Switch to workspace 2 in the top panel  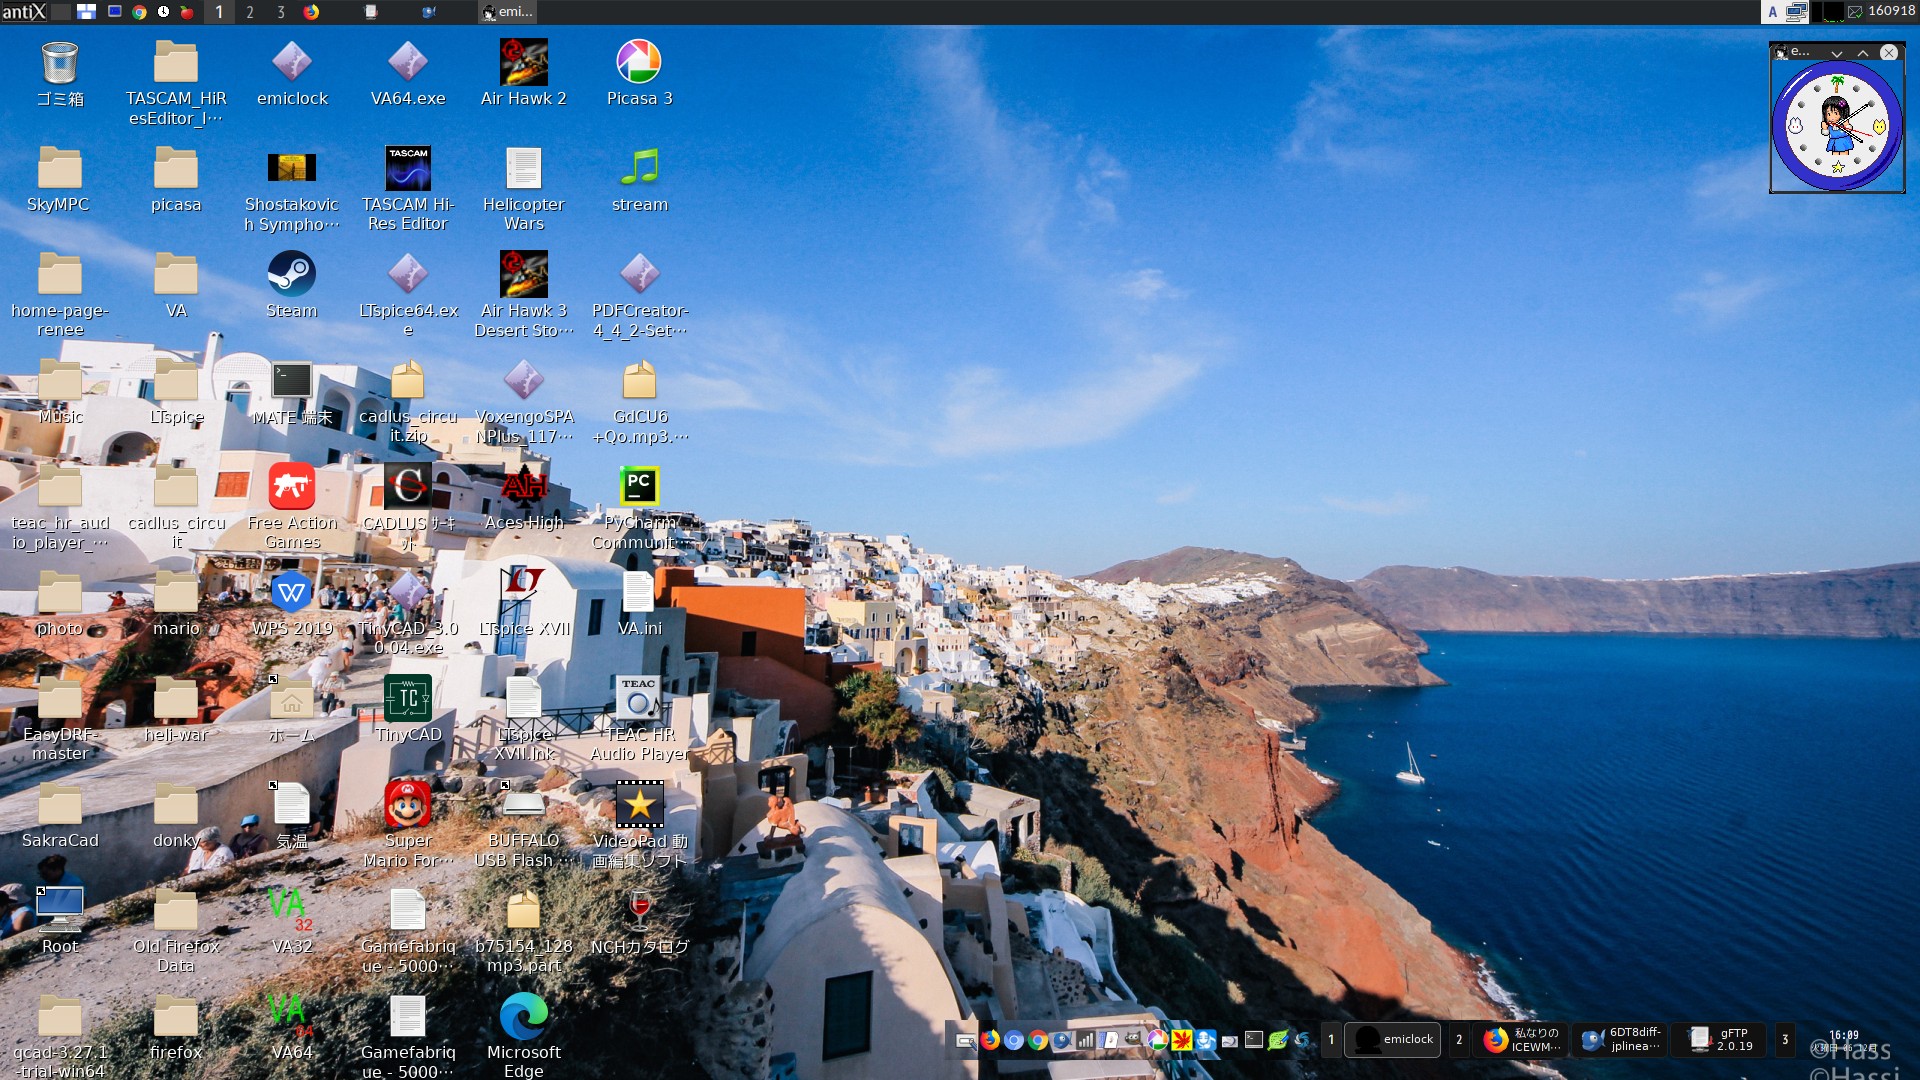(x=250, y=12)
